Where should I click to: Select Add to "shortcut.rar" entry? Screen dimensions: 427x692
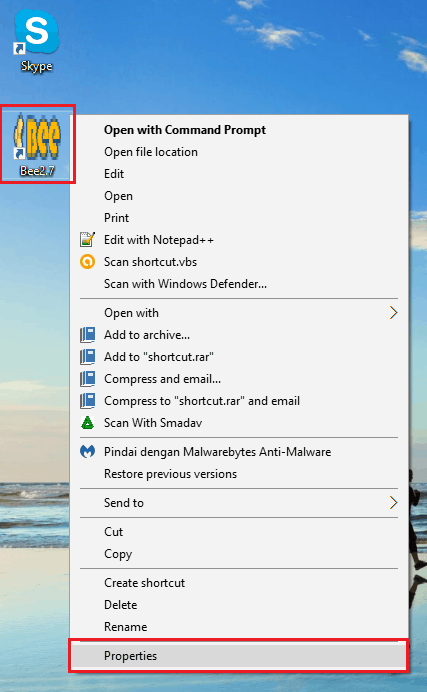(x=159, y=357)
